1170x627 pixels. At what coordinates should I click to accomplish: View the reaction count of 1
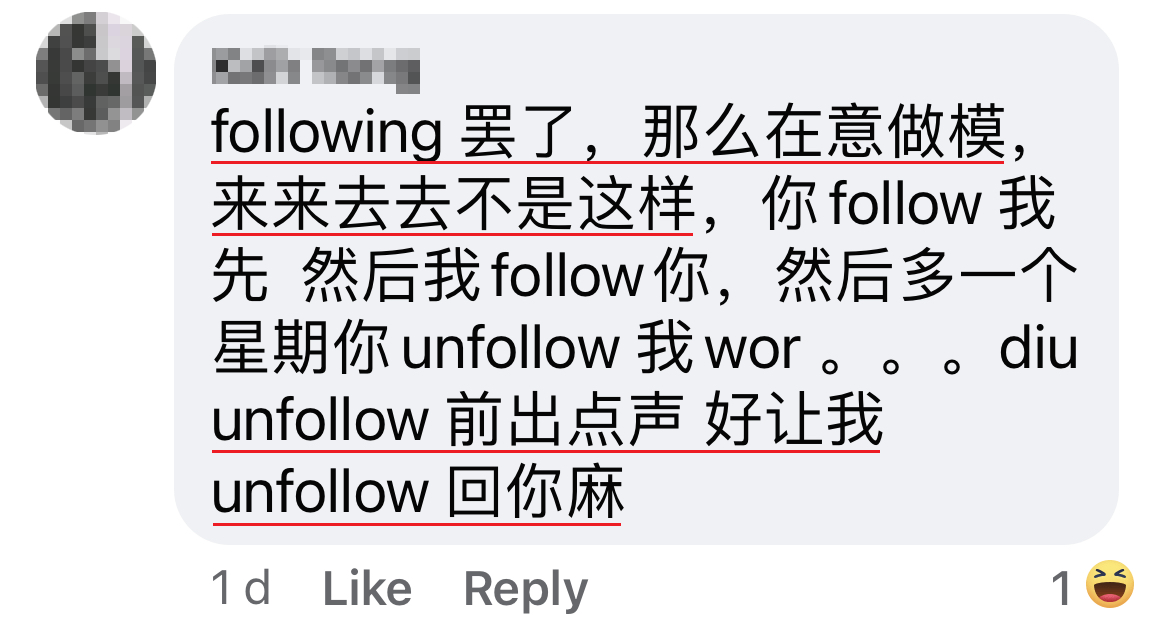1062,589
